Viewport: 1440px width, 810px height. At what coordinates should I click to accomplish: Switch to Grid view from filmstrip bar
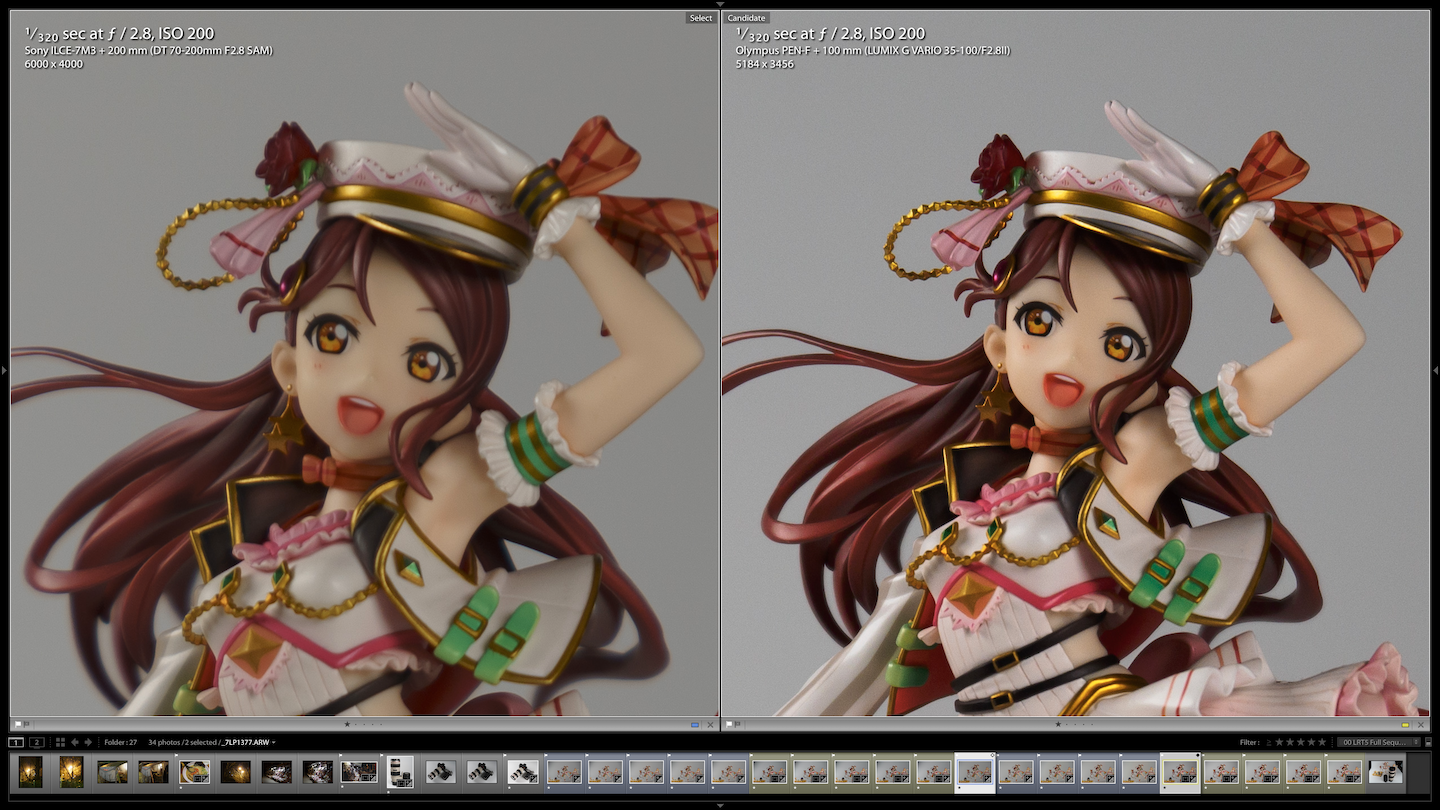60,742
